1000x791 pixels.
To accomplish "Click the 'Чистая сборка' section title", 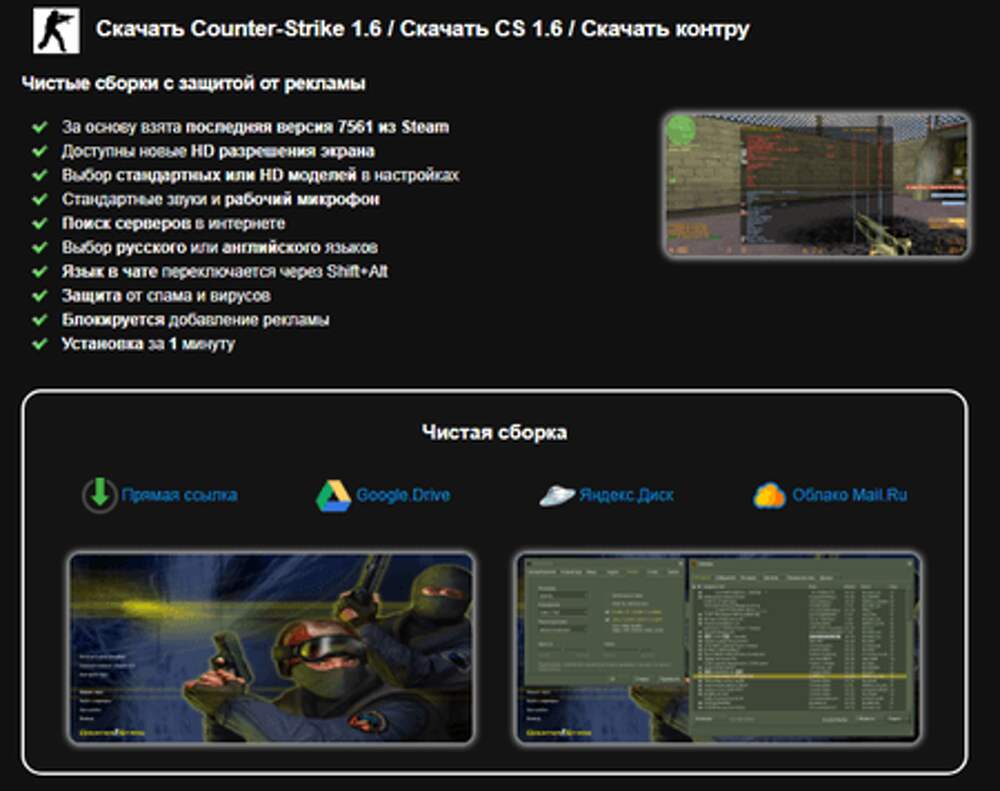I will [x=494, y=432].
